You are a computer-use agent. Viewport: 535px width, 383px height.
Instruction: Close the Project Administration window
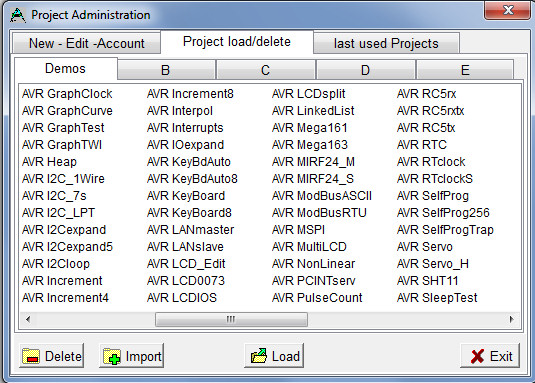(508, 10)
